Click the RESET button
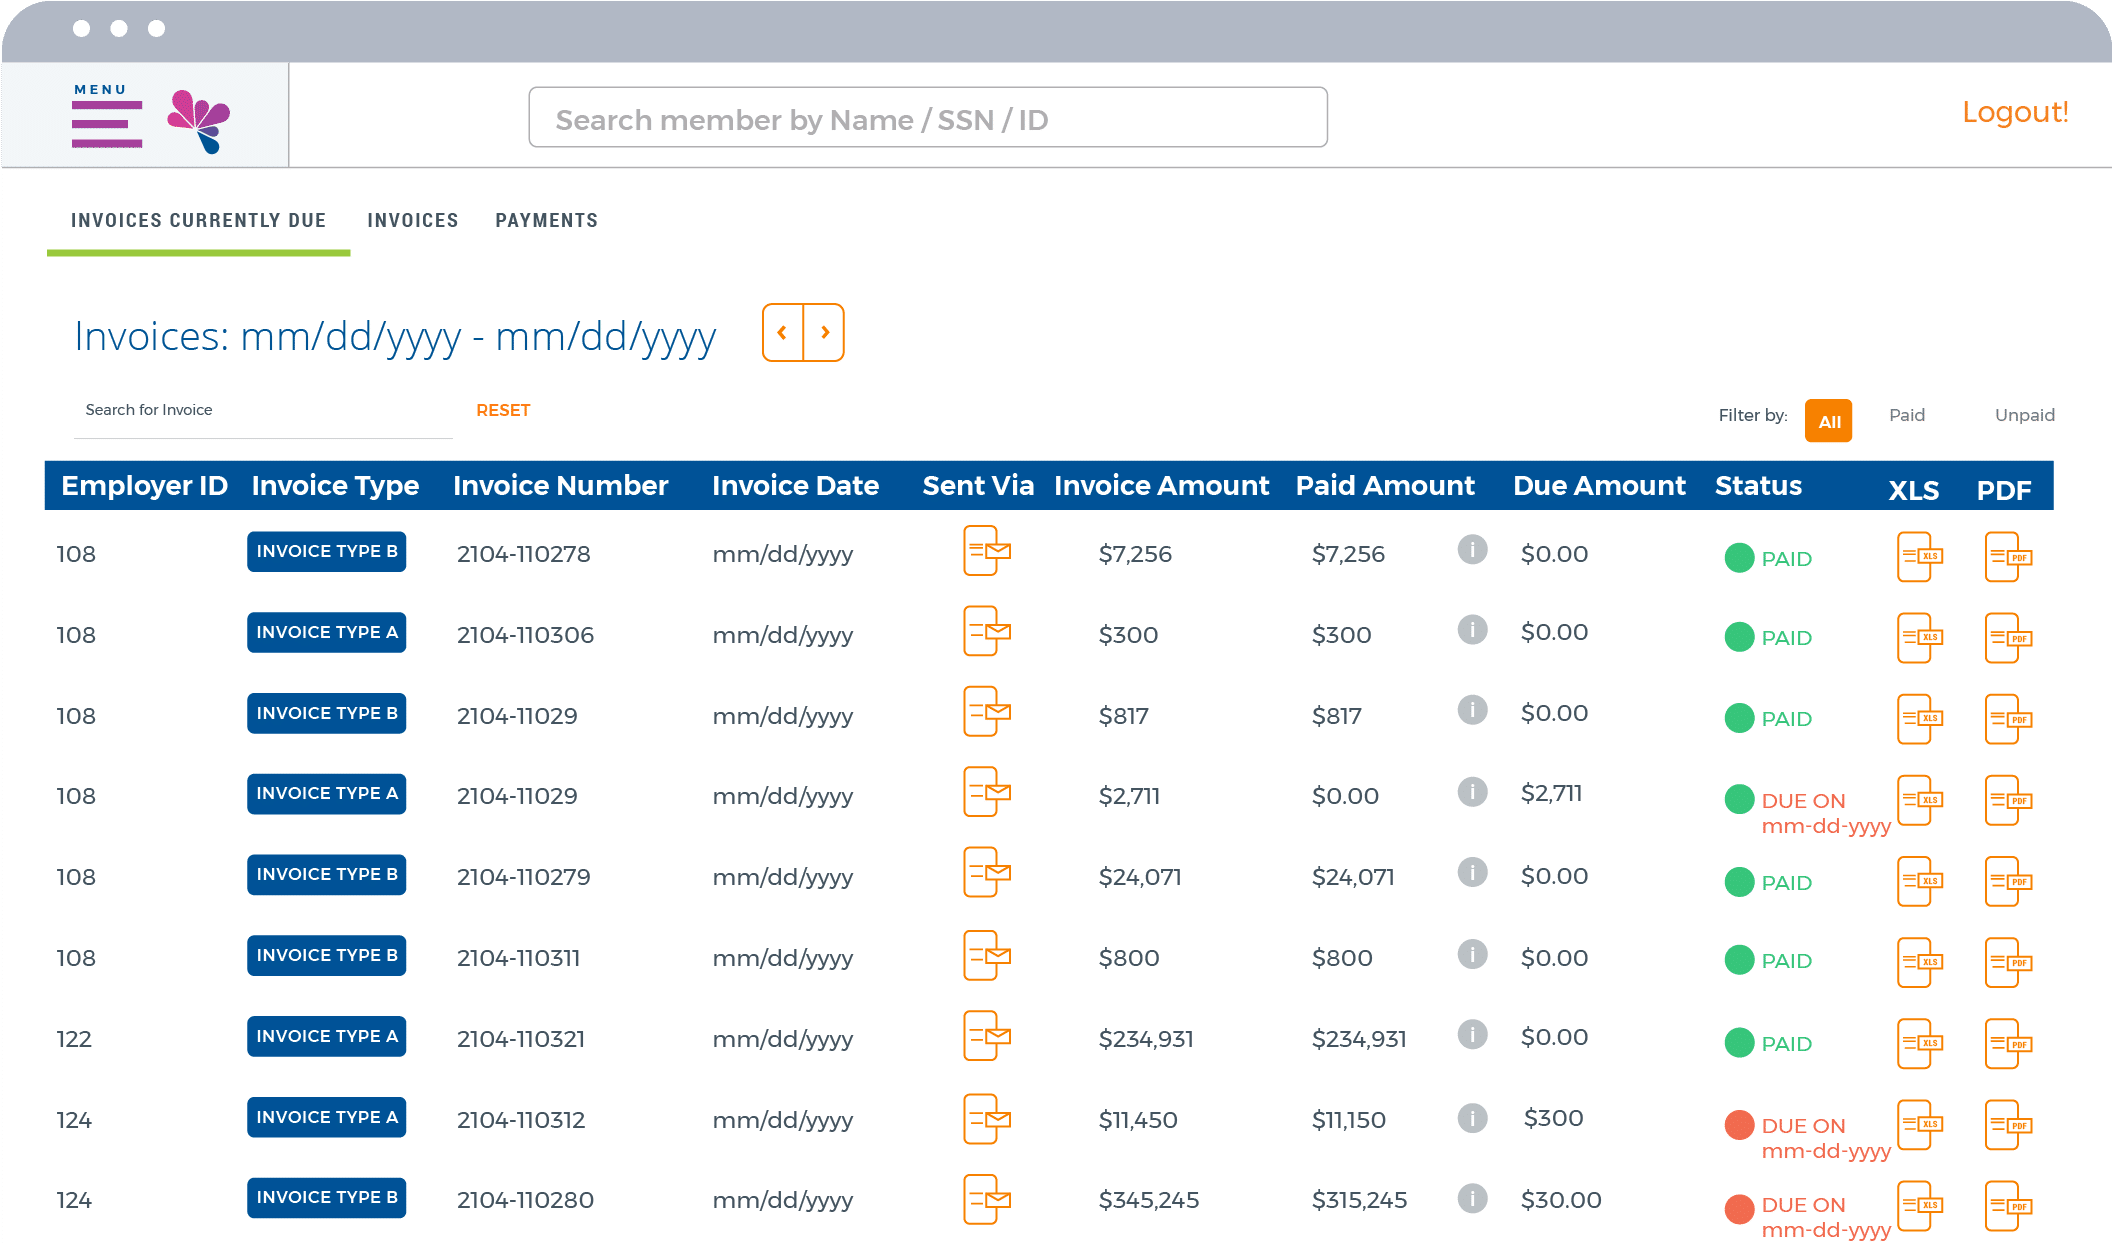This screenshot has height=1243, width=2112. point(503,410)
